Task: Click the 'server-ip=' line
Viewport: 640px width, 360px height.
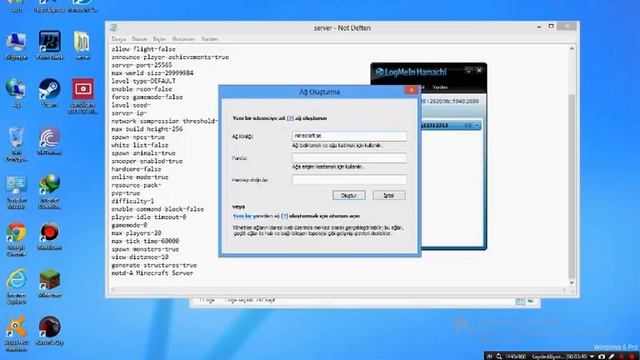Action: 129,113
